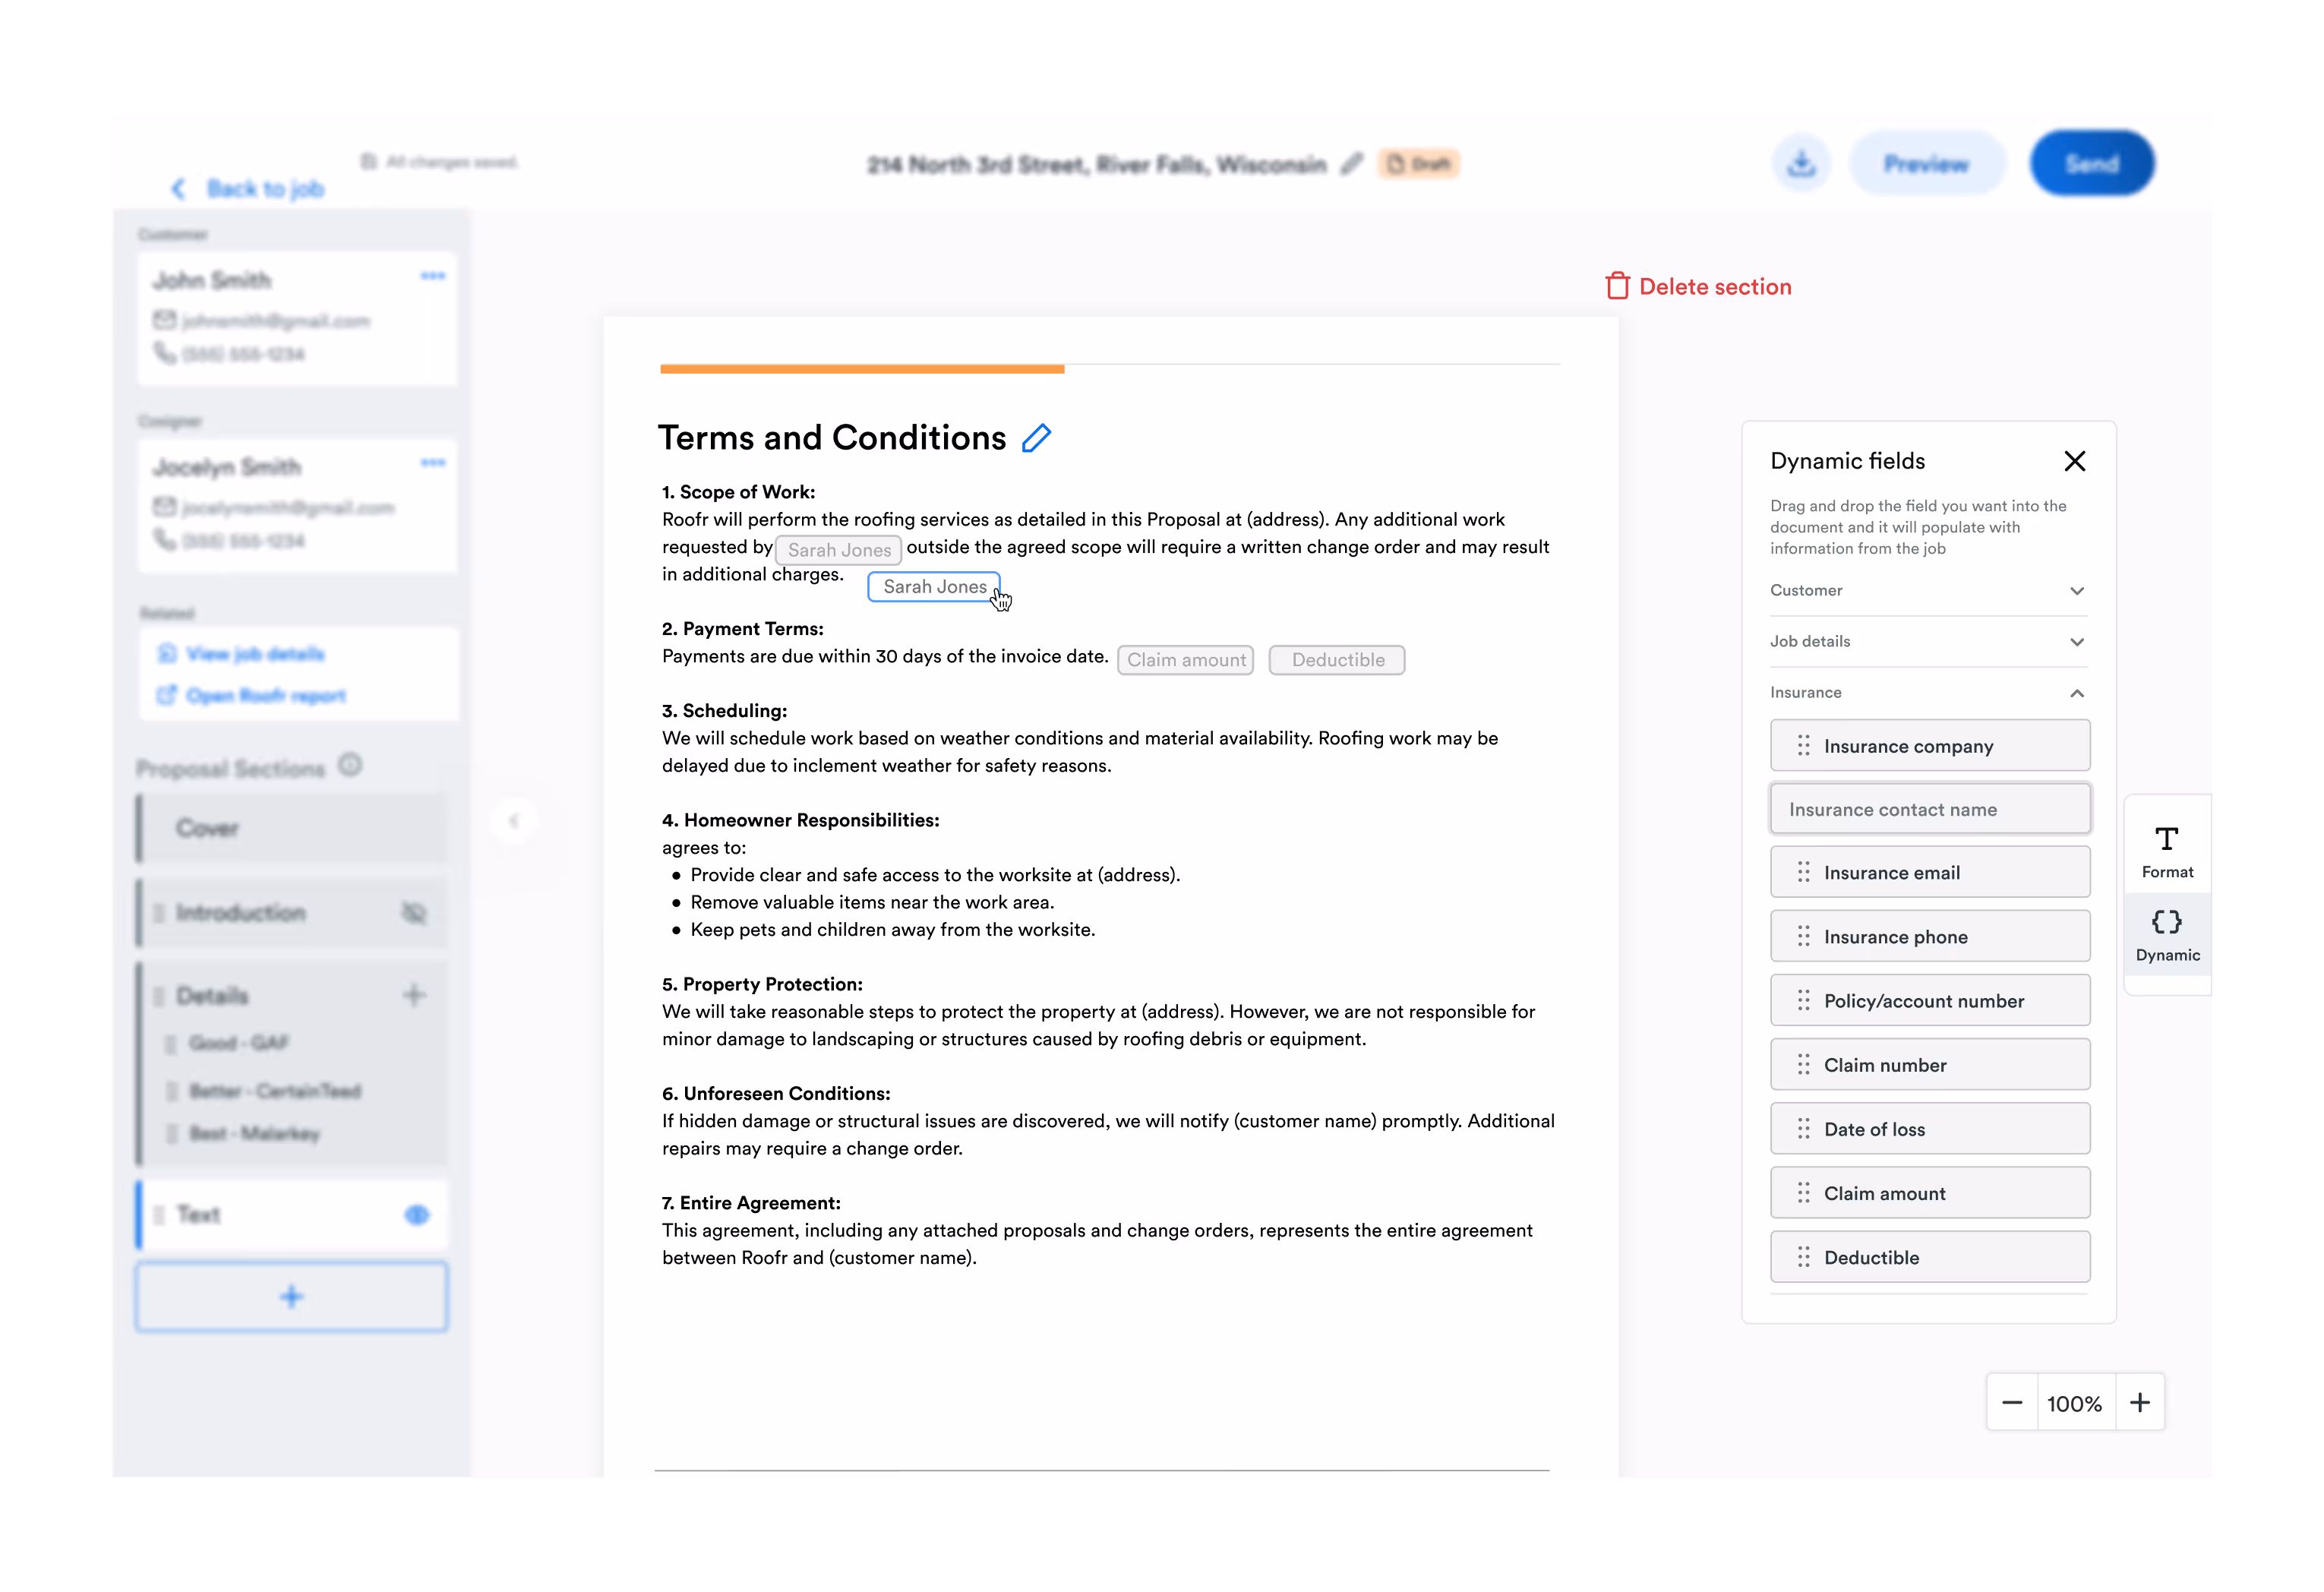Click plus icon on Details section
2324x1592 pixels.
tap(414, 995)
